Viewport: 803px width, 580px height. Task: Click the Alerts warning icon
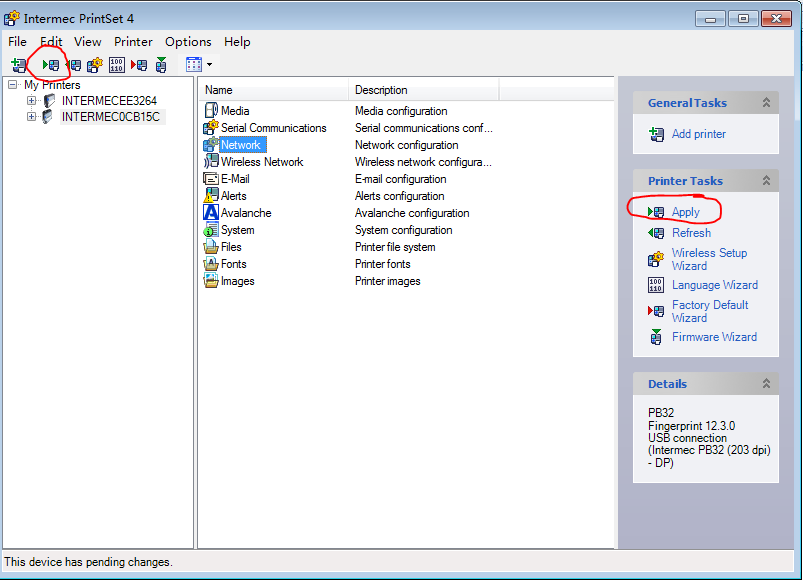tap(211, 196)
